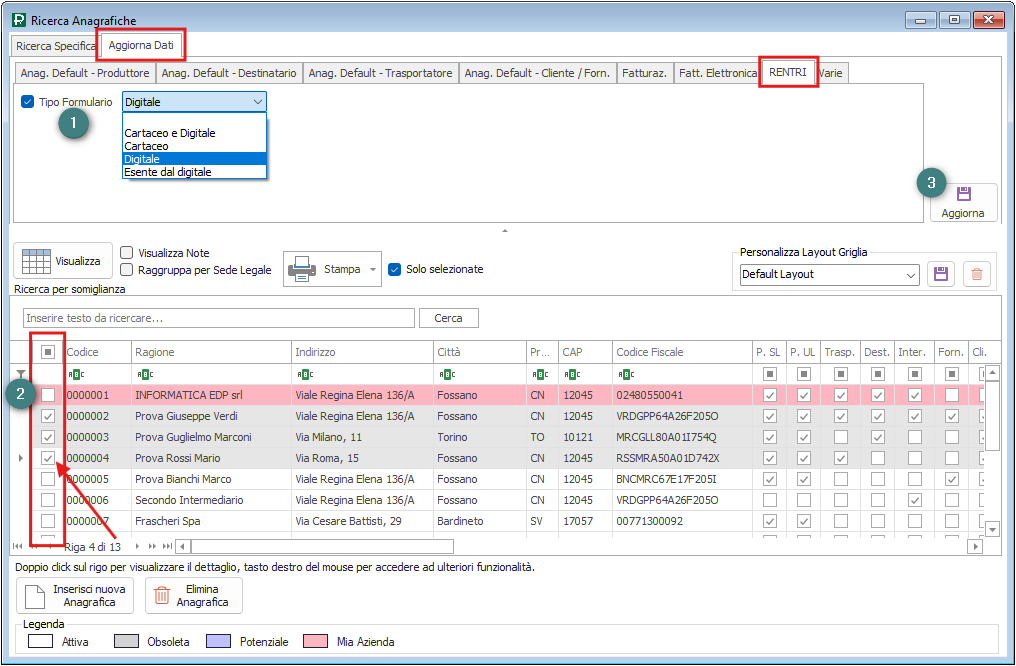Screen dimensions: 1016x666
Task: Toggle Raggruppa per Sede Legale checkbox
Action: coord(127,270)
